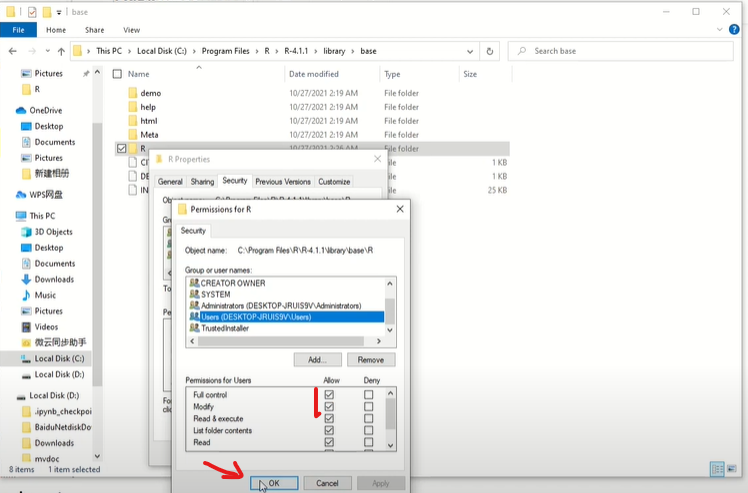This screenshot has width=748, height=493.
Task: Select Users (DESKTOP-JRUIS9V\Users) entry
Action: pyautogui.click(x=286, y=317)
